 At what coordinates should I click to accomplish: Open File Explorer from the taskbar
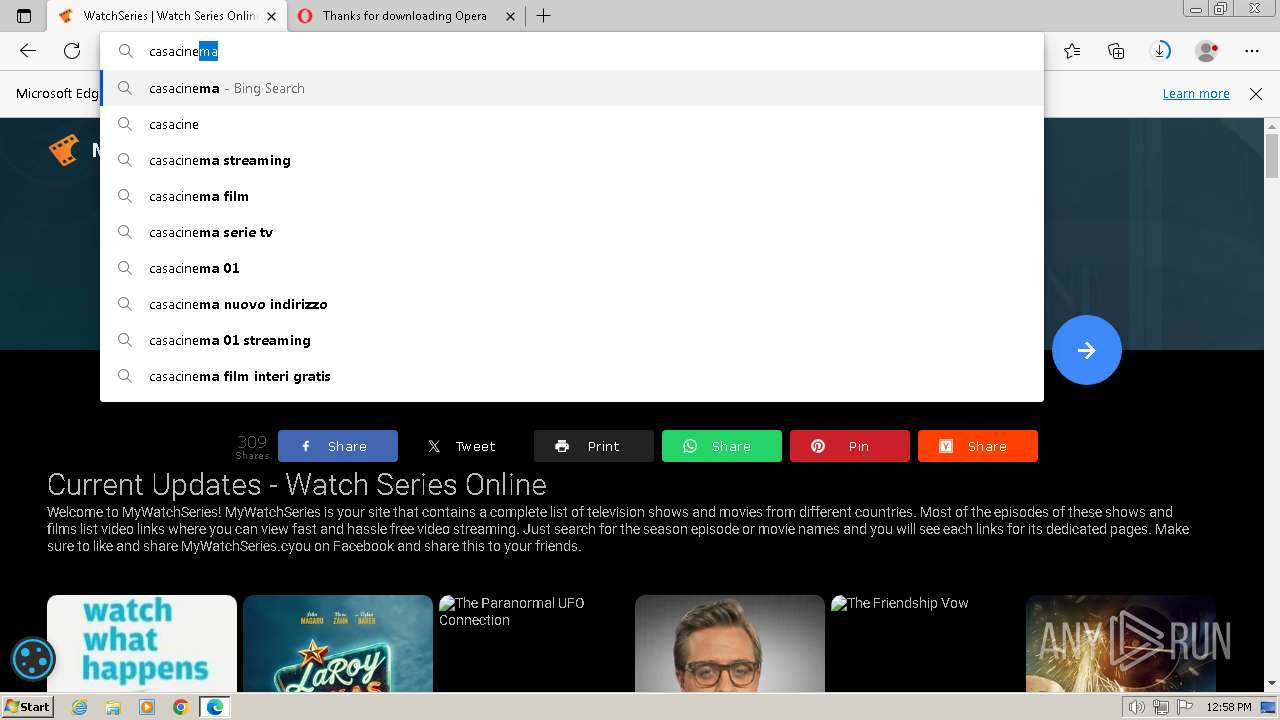coord(113,707)
